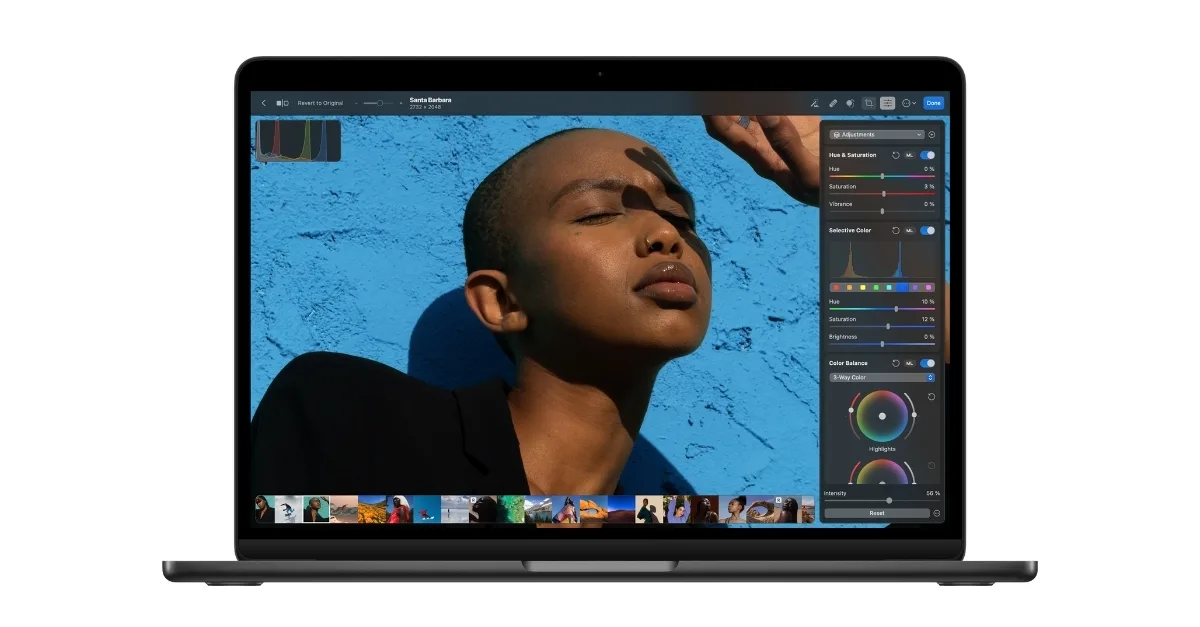The height and width of the screenshot is (627, 1200).
Task: Select the auto-enhance magic wand tool
Action: tap(815, 103)
